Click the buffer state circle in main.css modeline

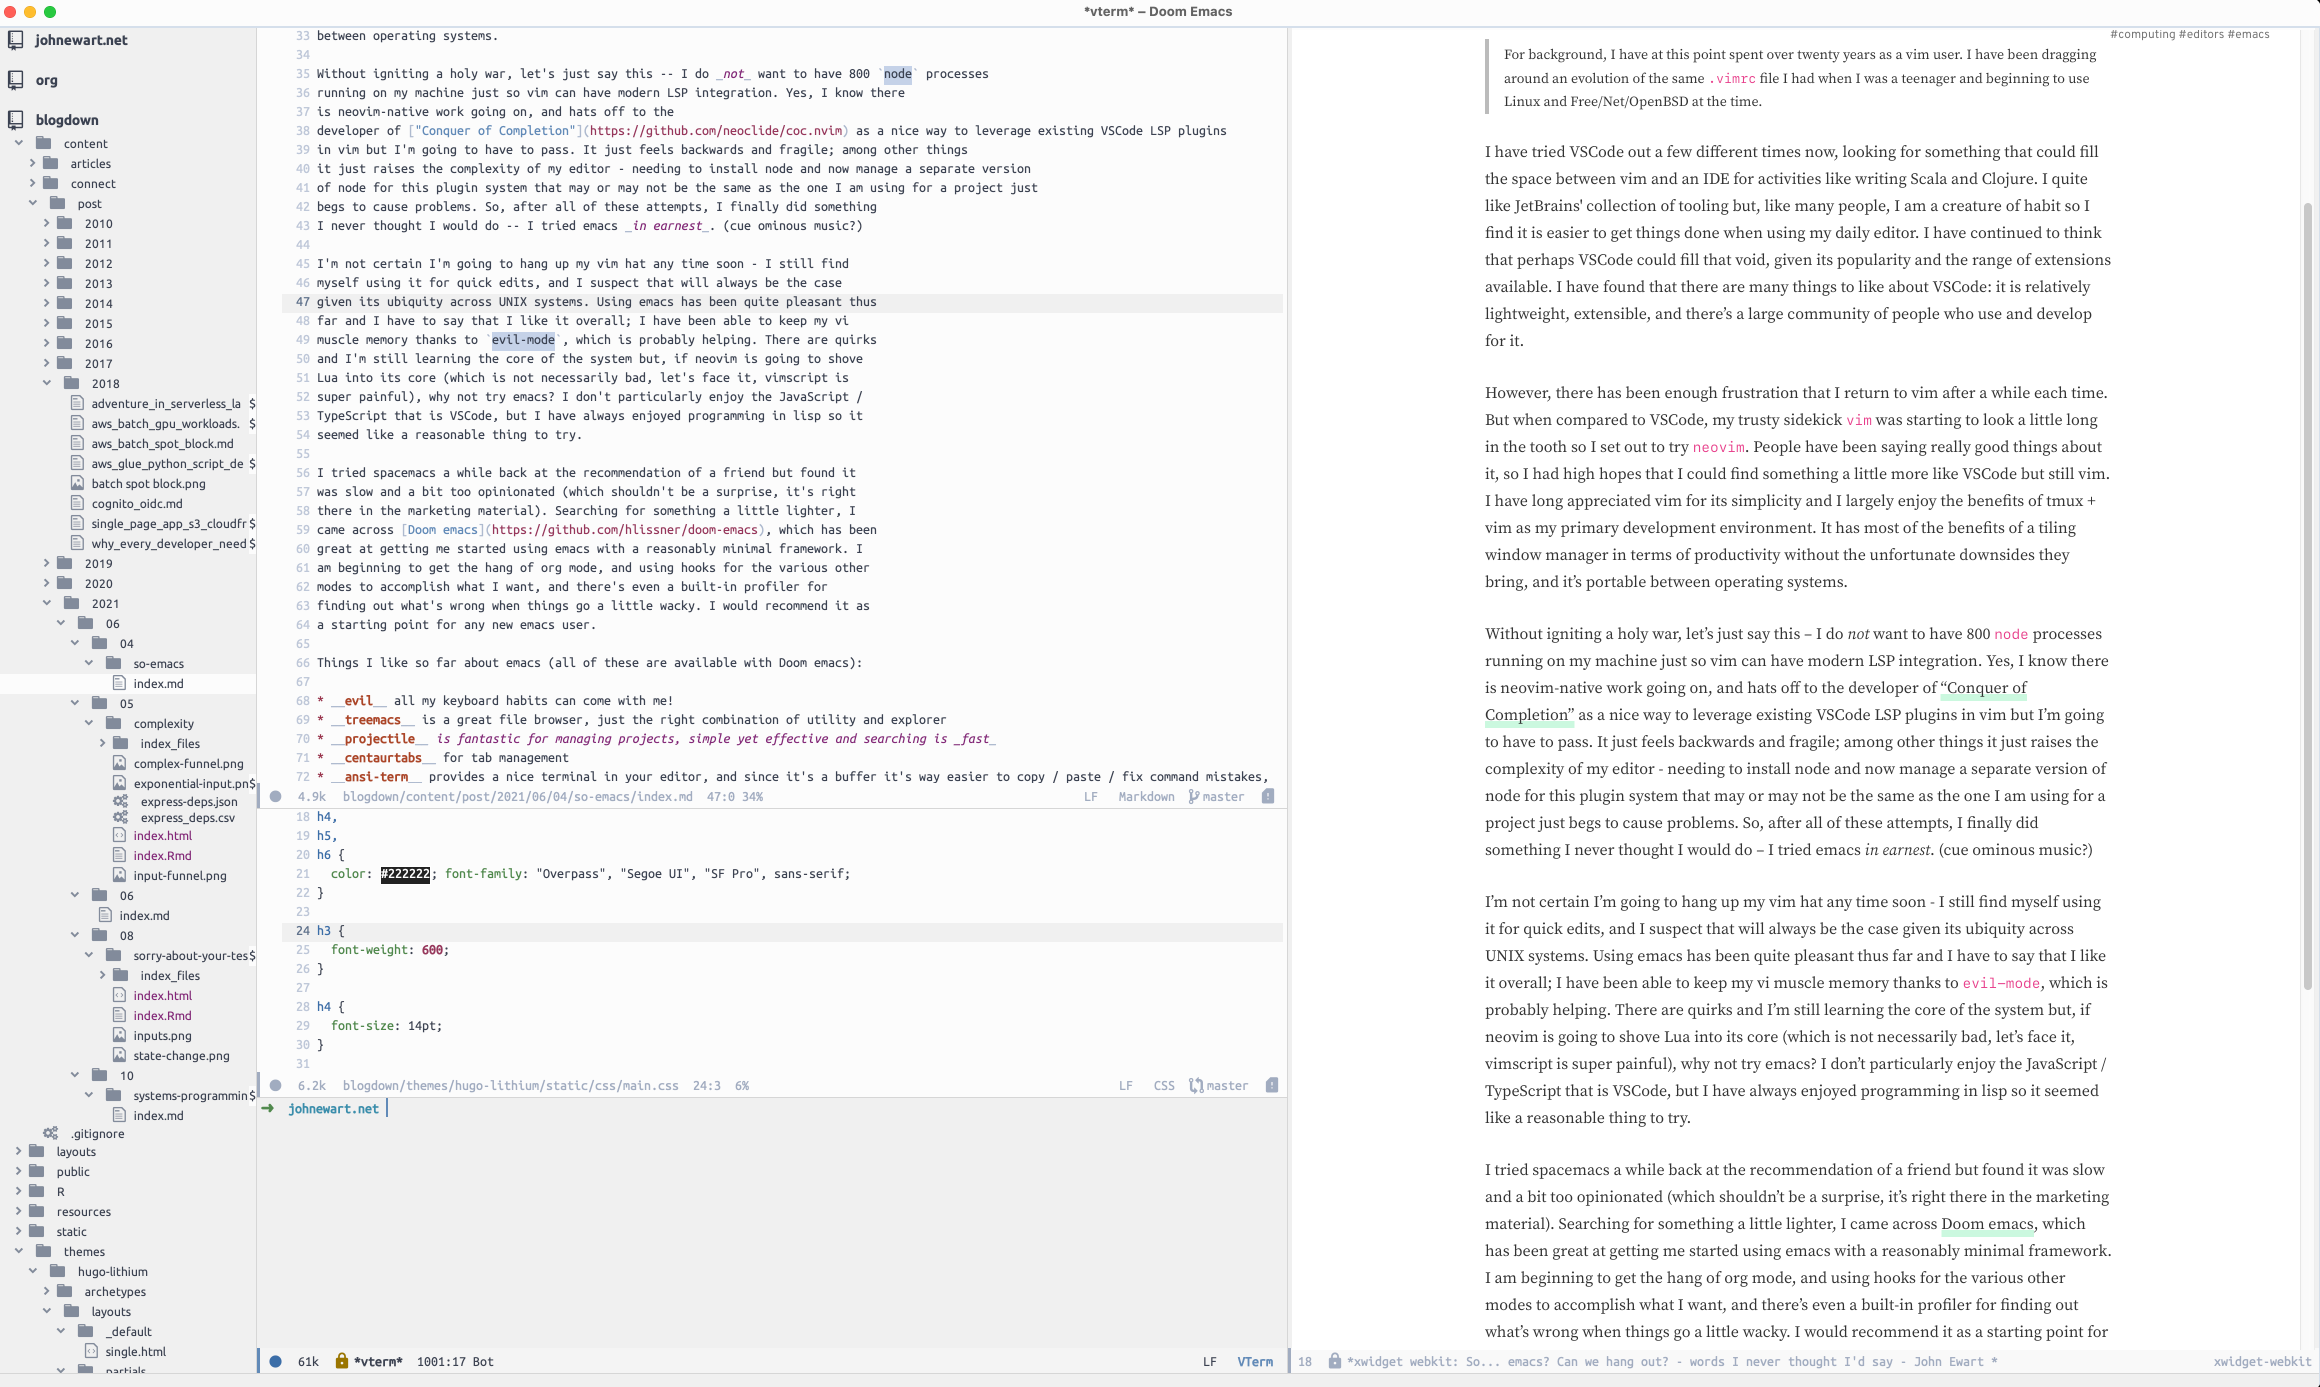click(276, 1085)
